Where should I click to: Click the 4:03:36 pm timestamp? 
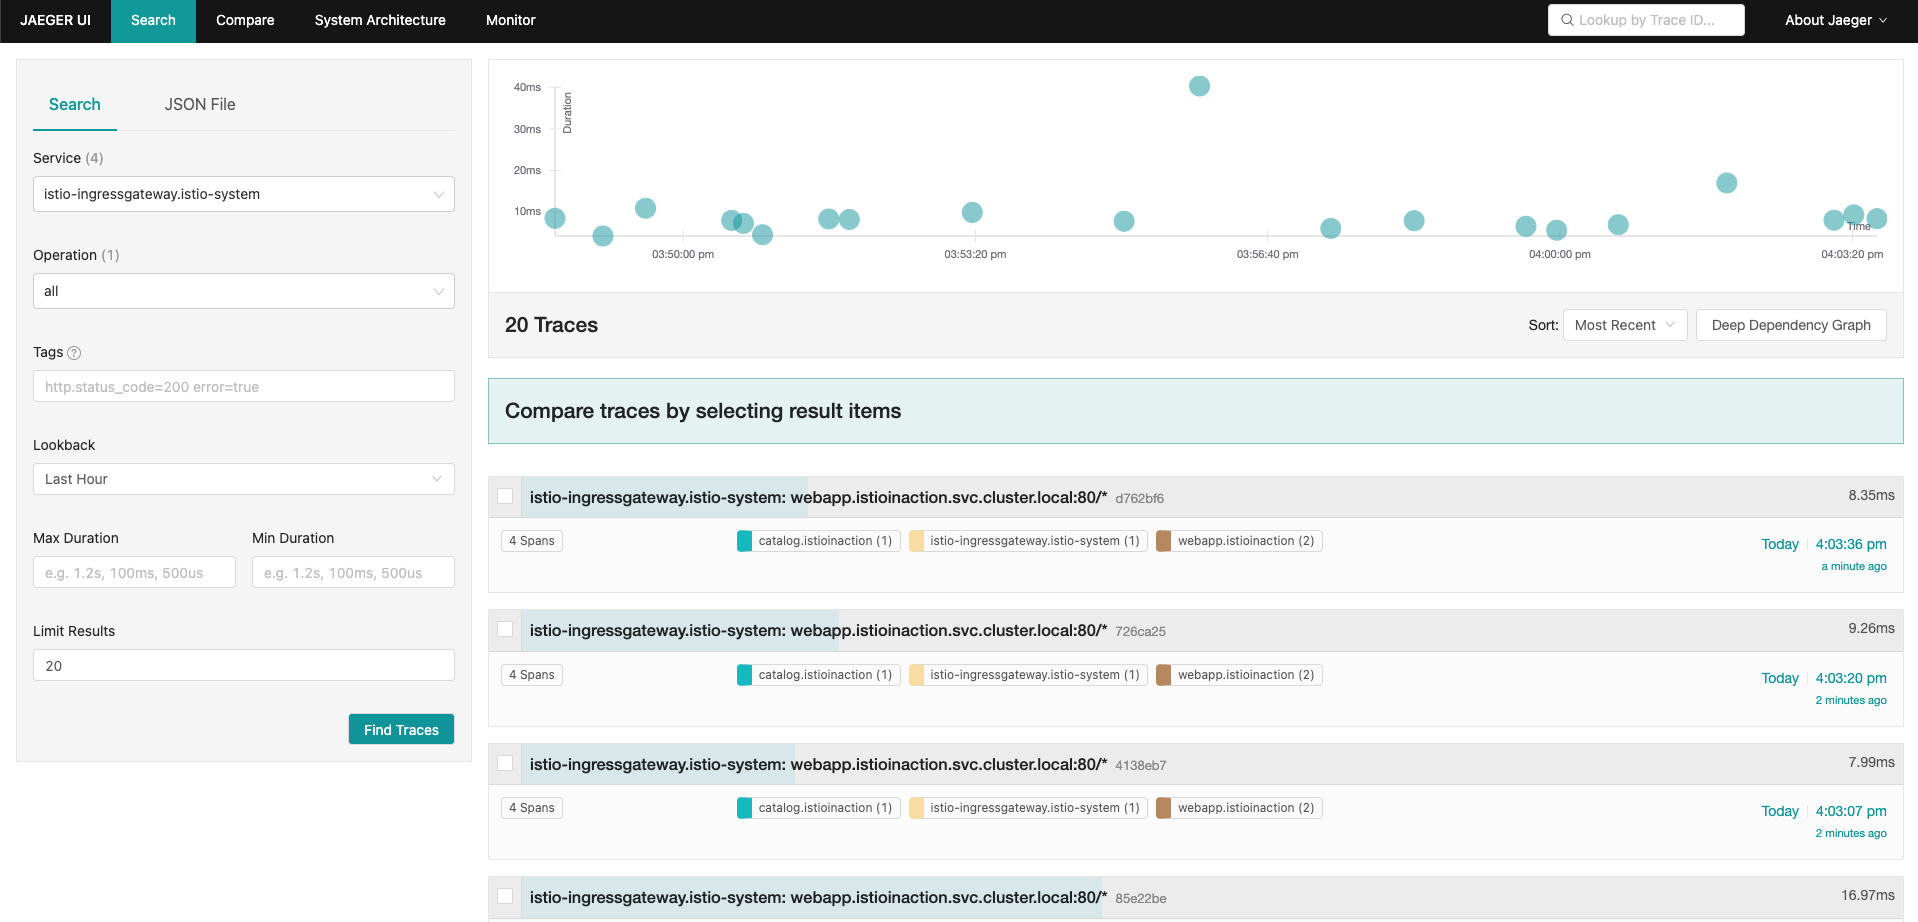1851,544
